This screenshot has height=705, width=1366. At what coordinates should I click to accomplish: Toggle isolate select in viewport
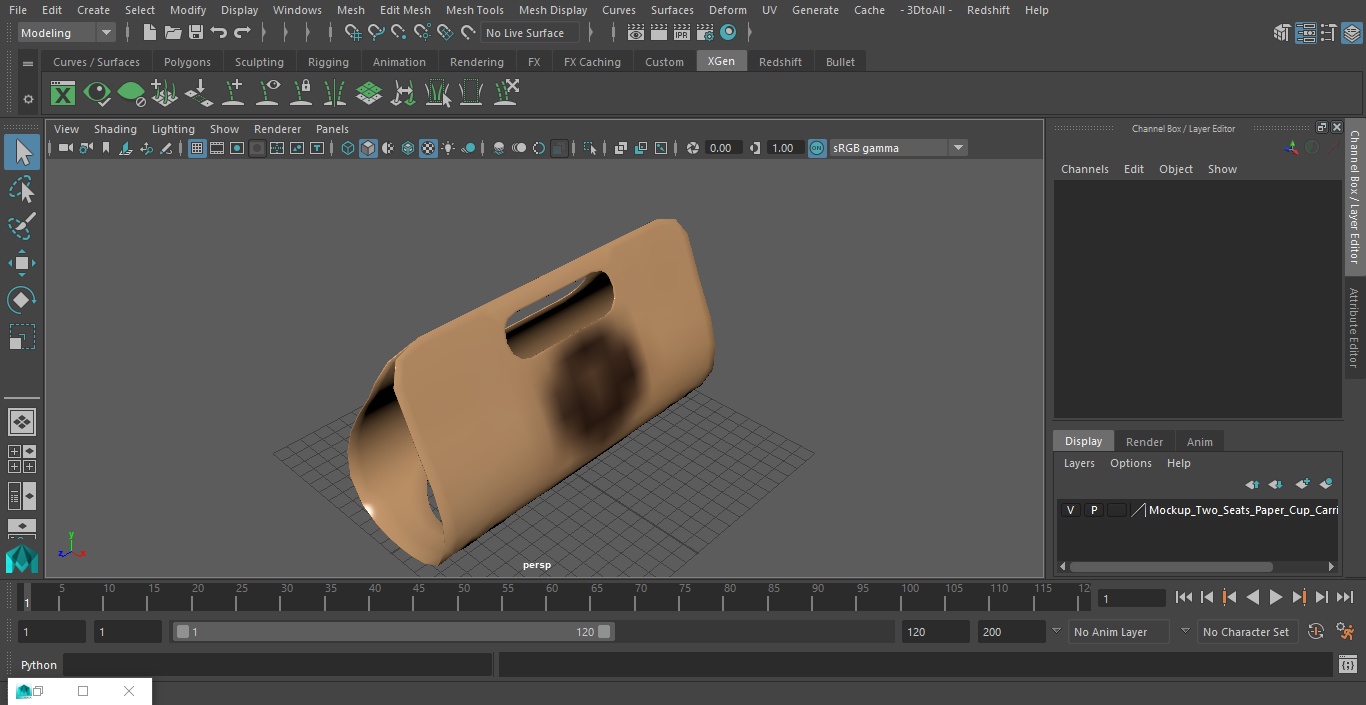tap(590, 148)
